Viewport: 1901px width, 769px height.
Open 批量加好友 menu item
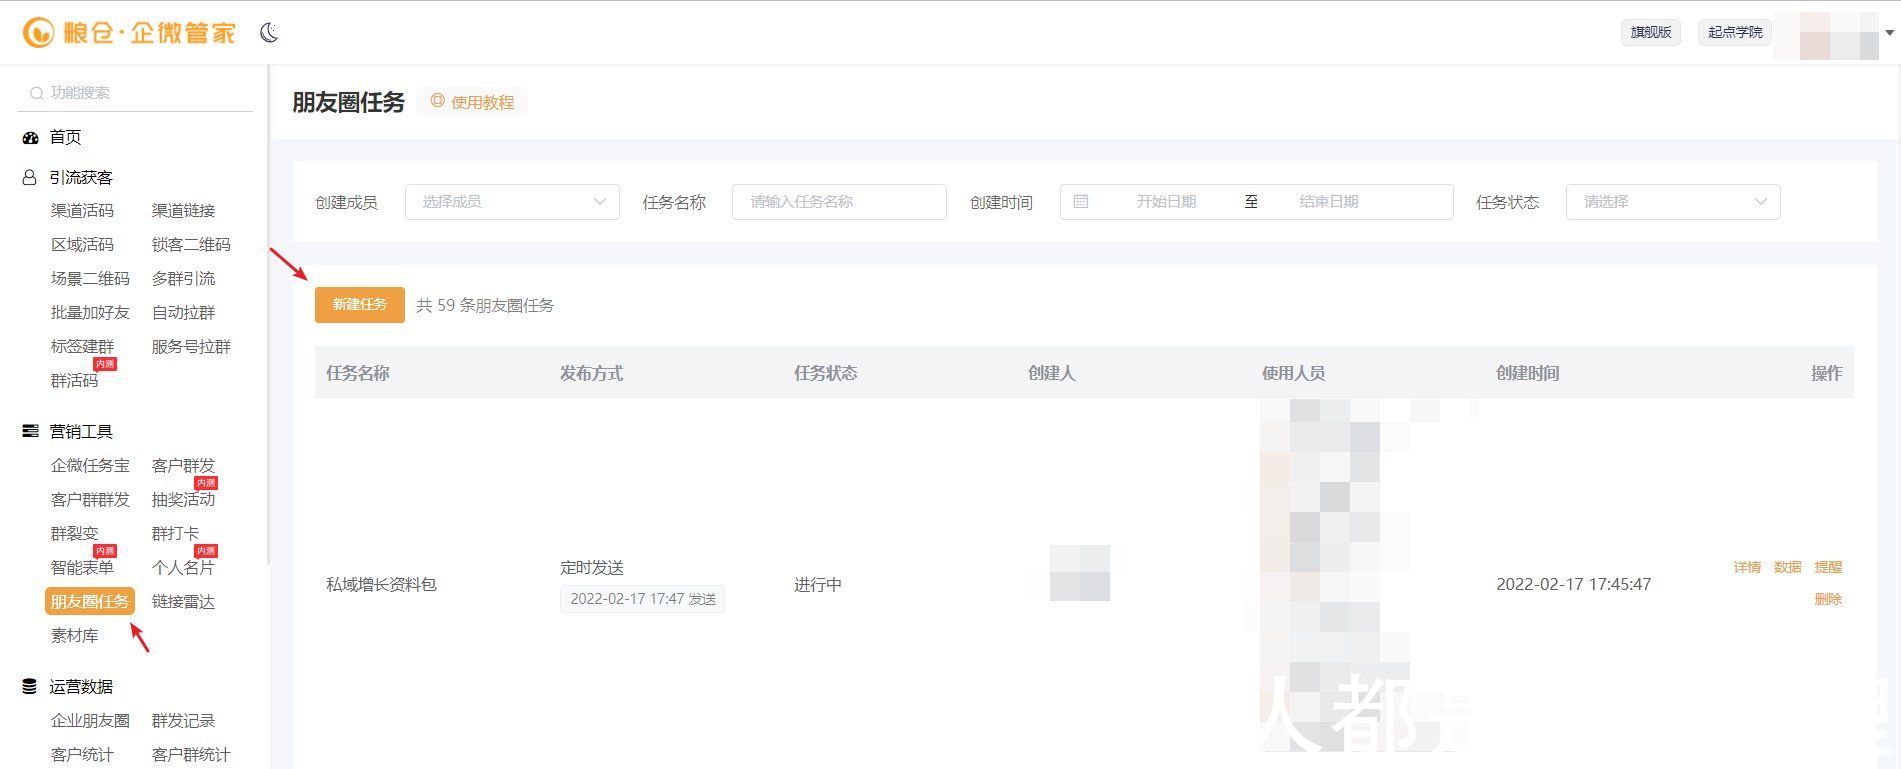pos(90,313)
